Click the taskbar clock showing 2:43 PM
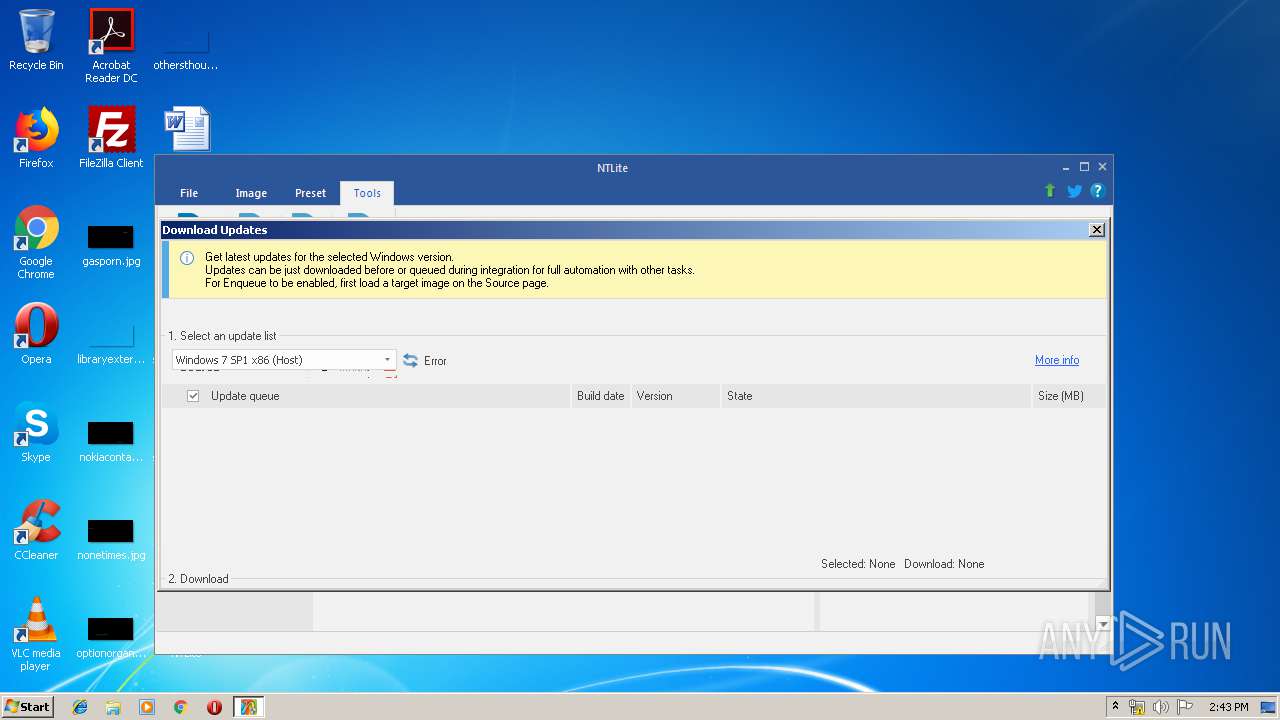 click(1228, 707)
